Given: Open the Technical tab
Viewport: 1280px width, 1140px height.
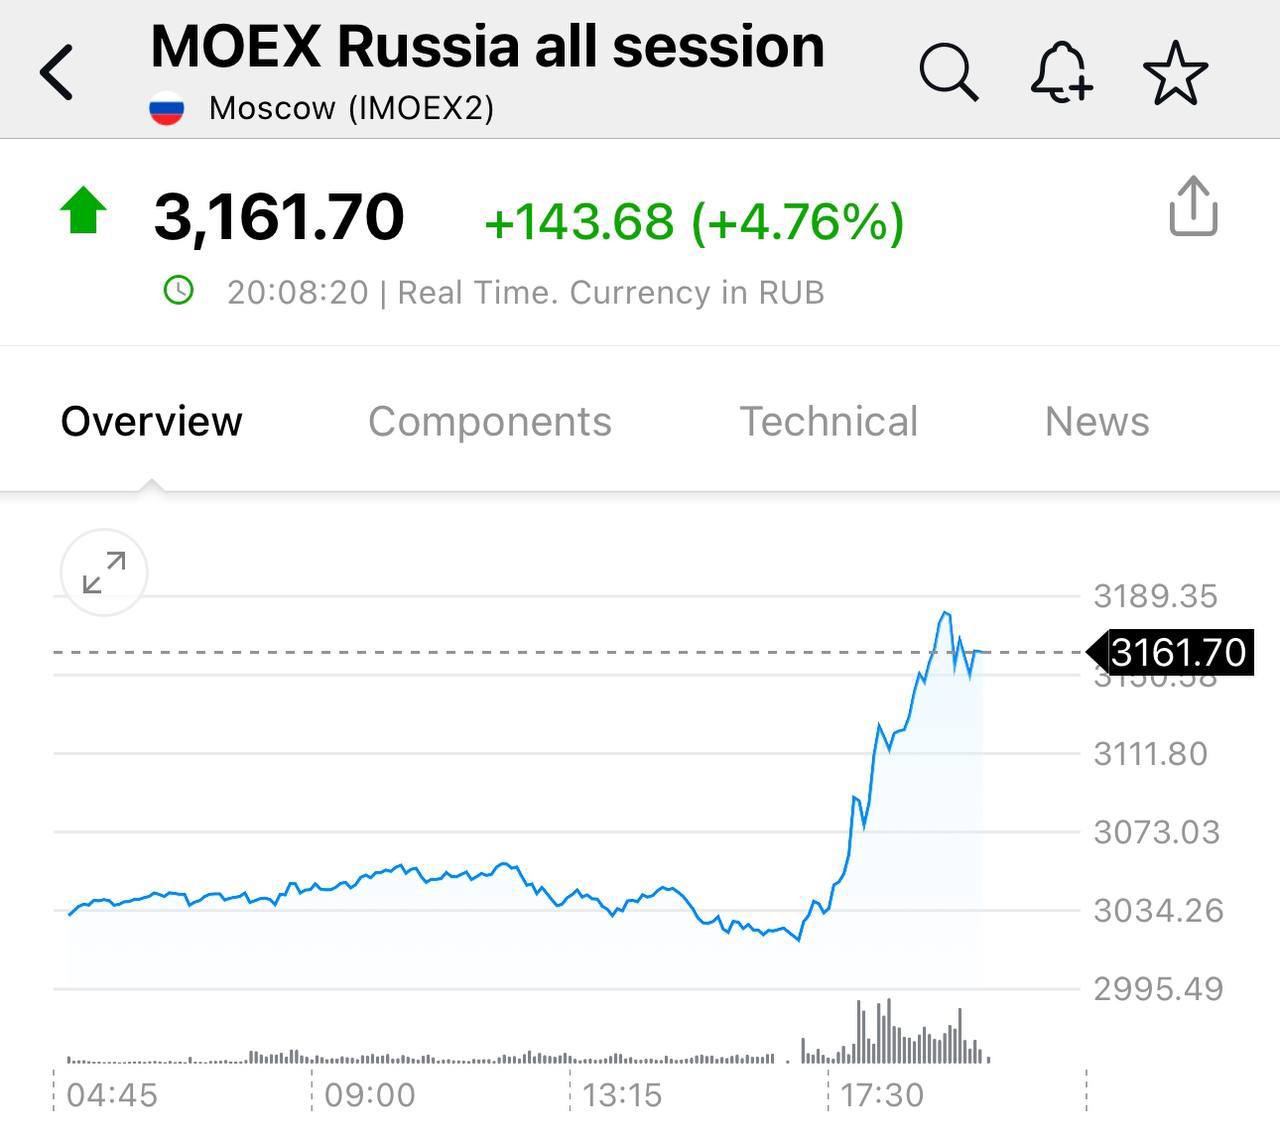Looking at the screenshot, I should pos(828,421).
